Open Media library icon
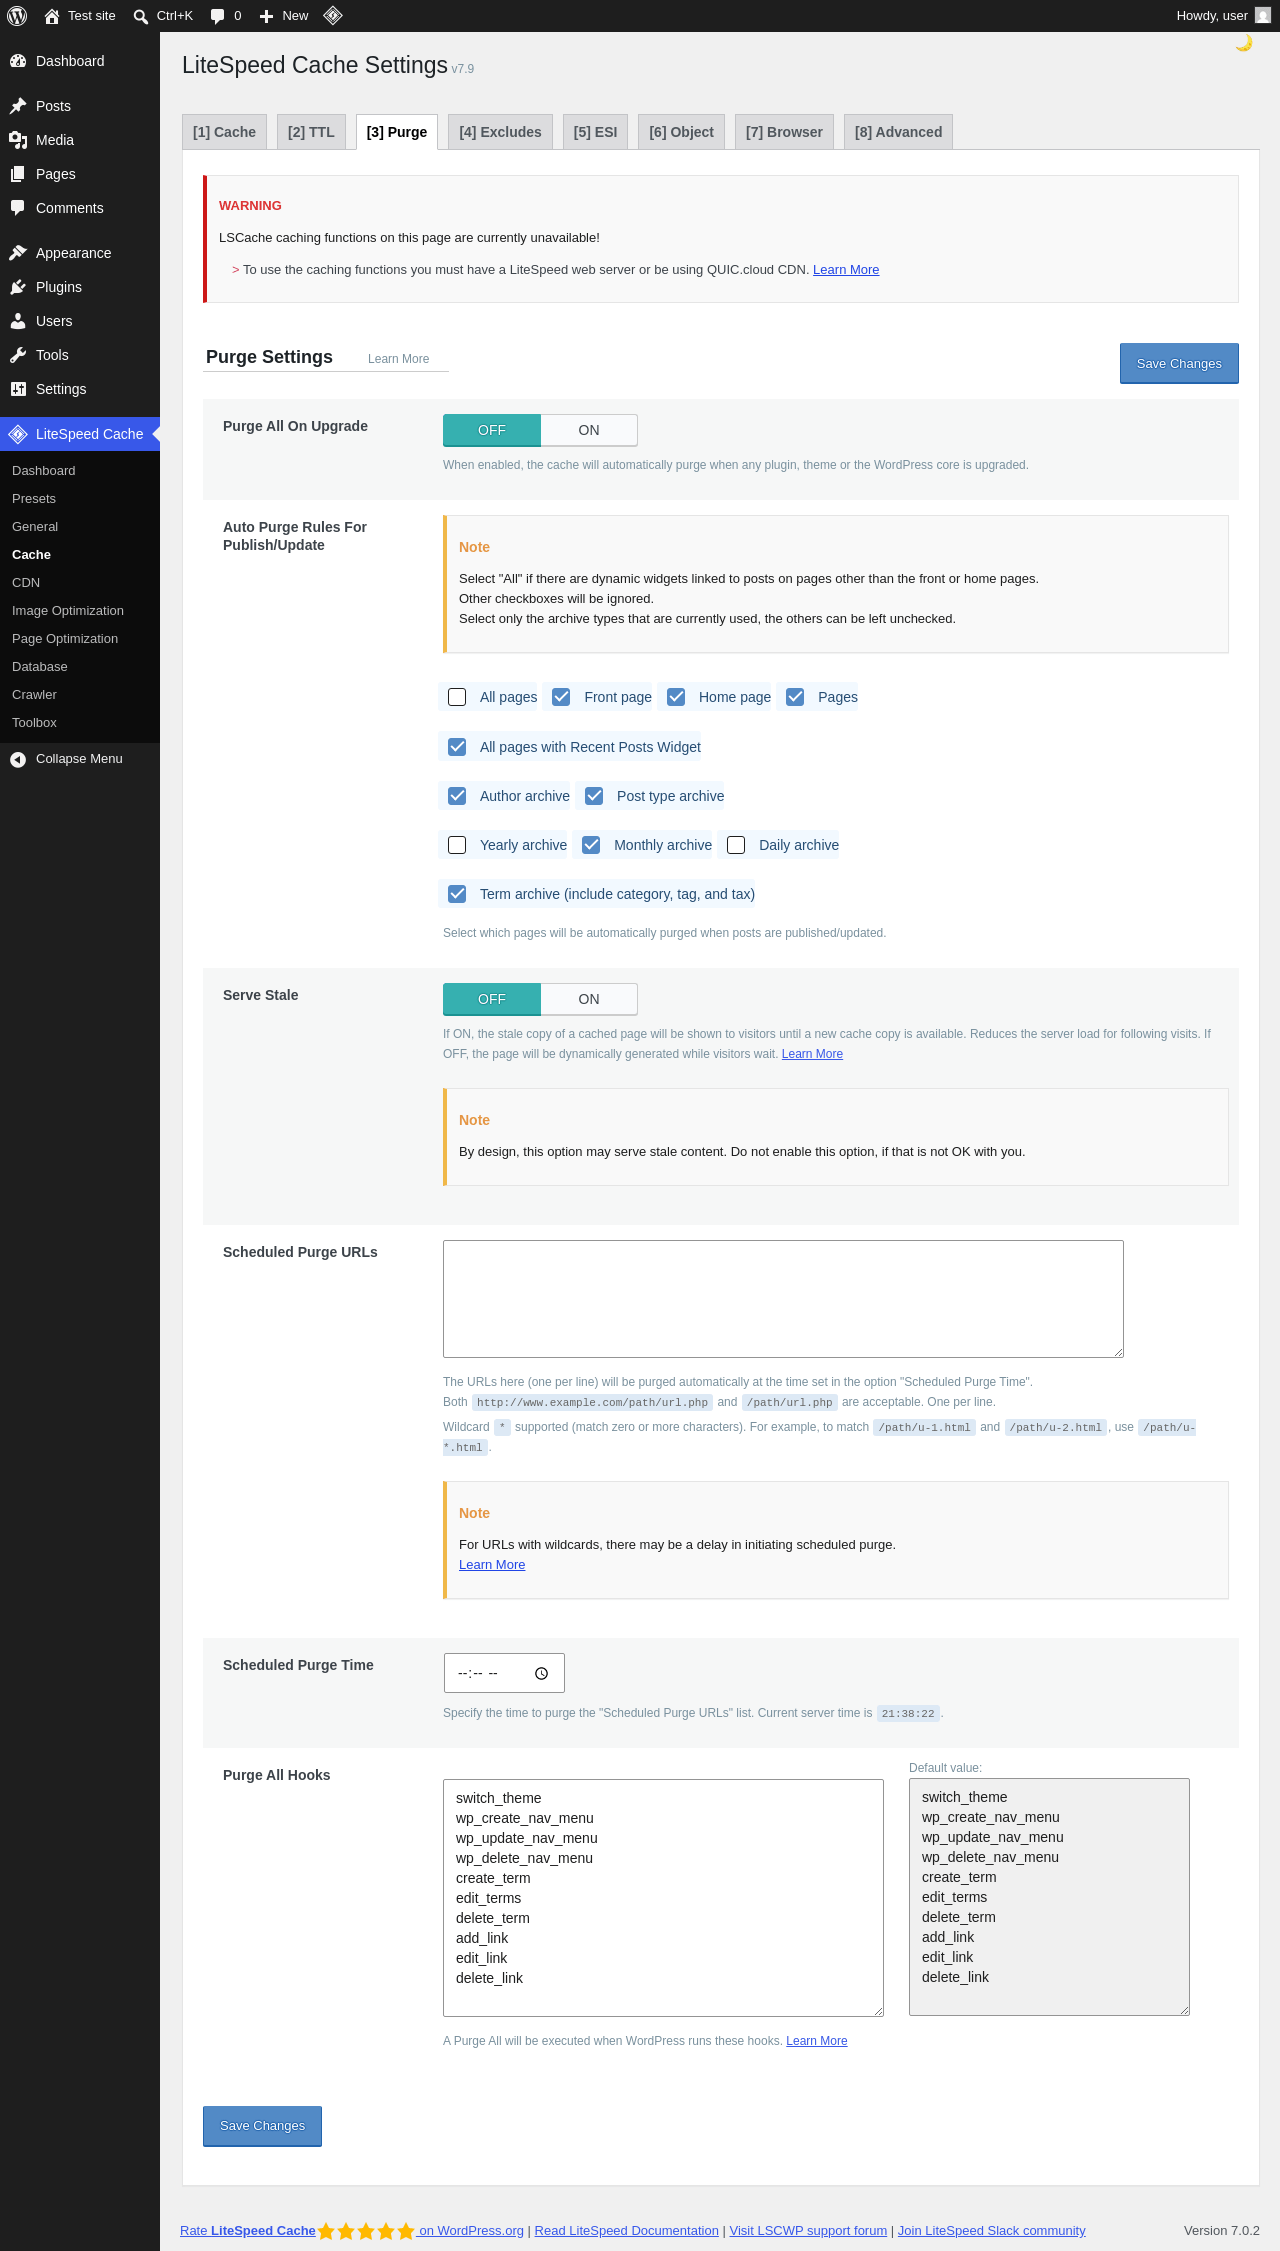This screenshot has height=2251, width=1280. click(x=18, y=140)
